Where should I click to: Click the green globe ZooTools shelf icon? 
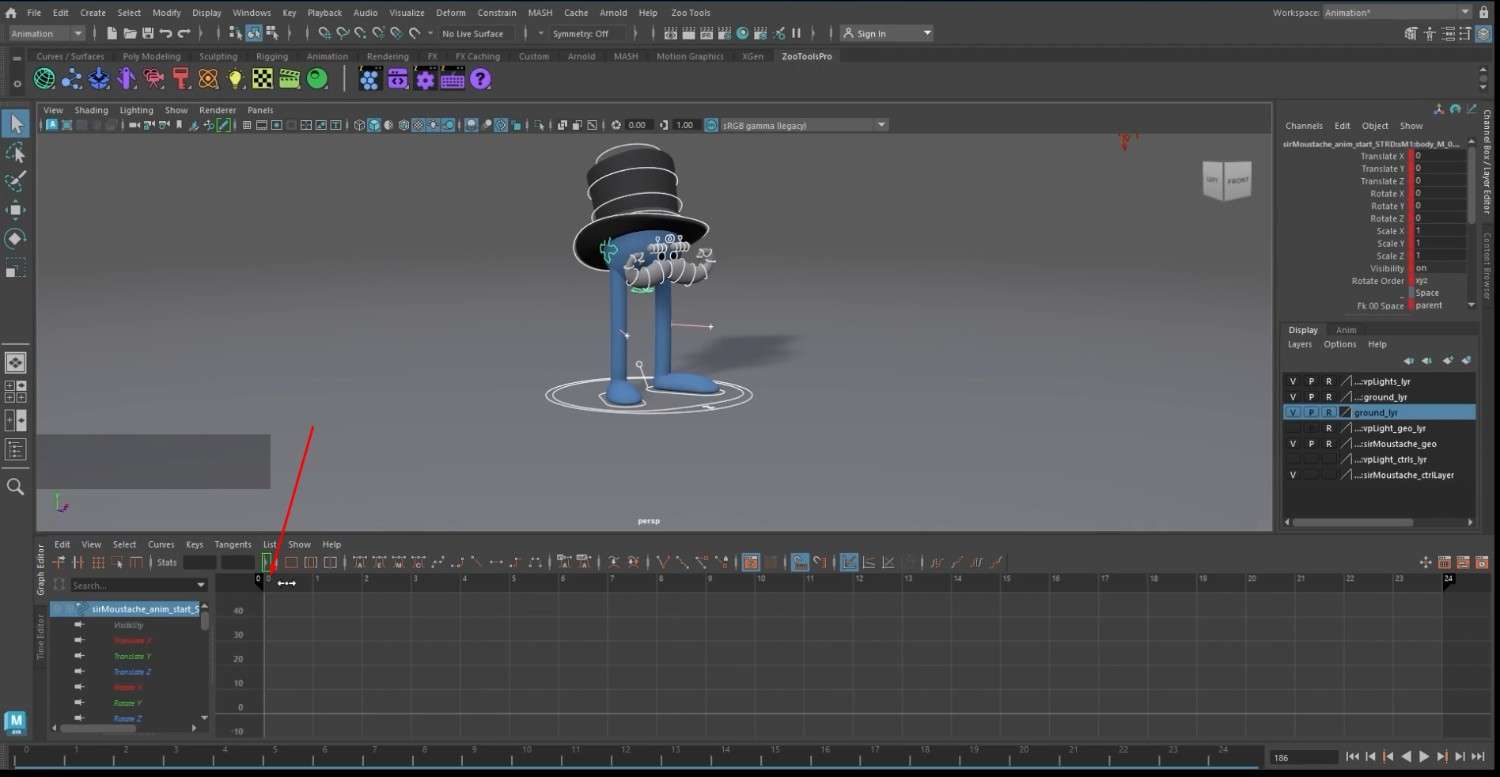[x=45, y=79]
